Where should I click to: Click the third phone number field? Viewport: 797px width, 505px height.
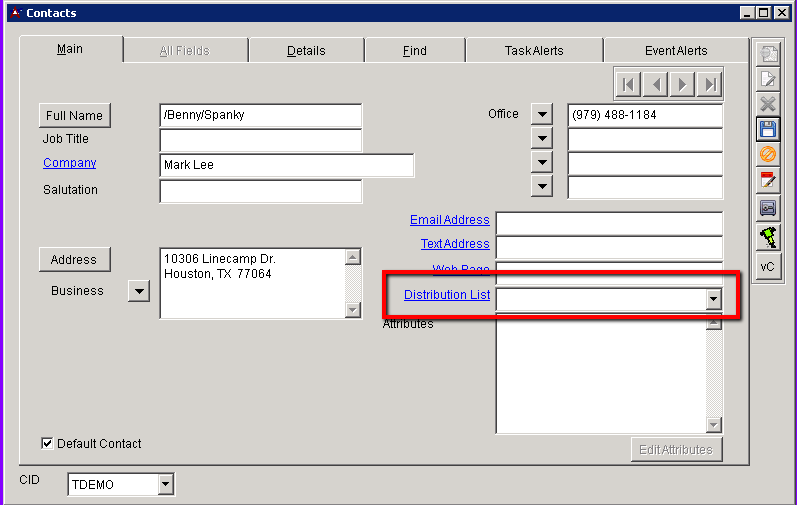(x=645, y=164)
